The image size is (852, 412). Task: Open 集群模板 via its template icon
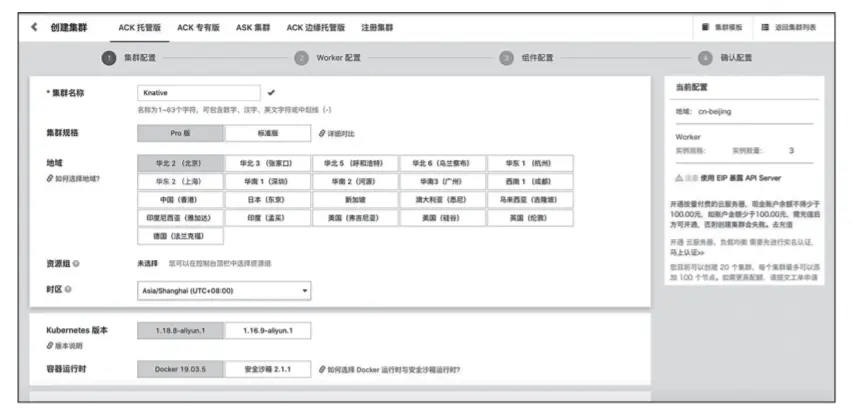pos(705,27)
